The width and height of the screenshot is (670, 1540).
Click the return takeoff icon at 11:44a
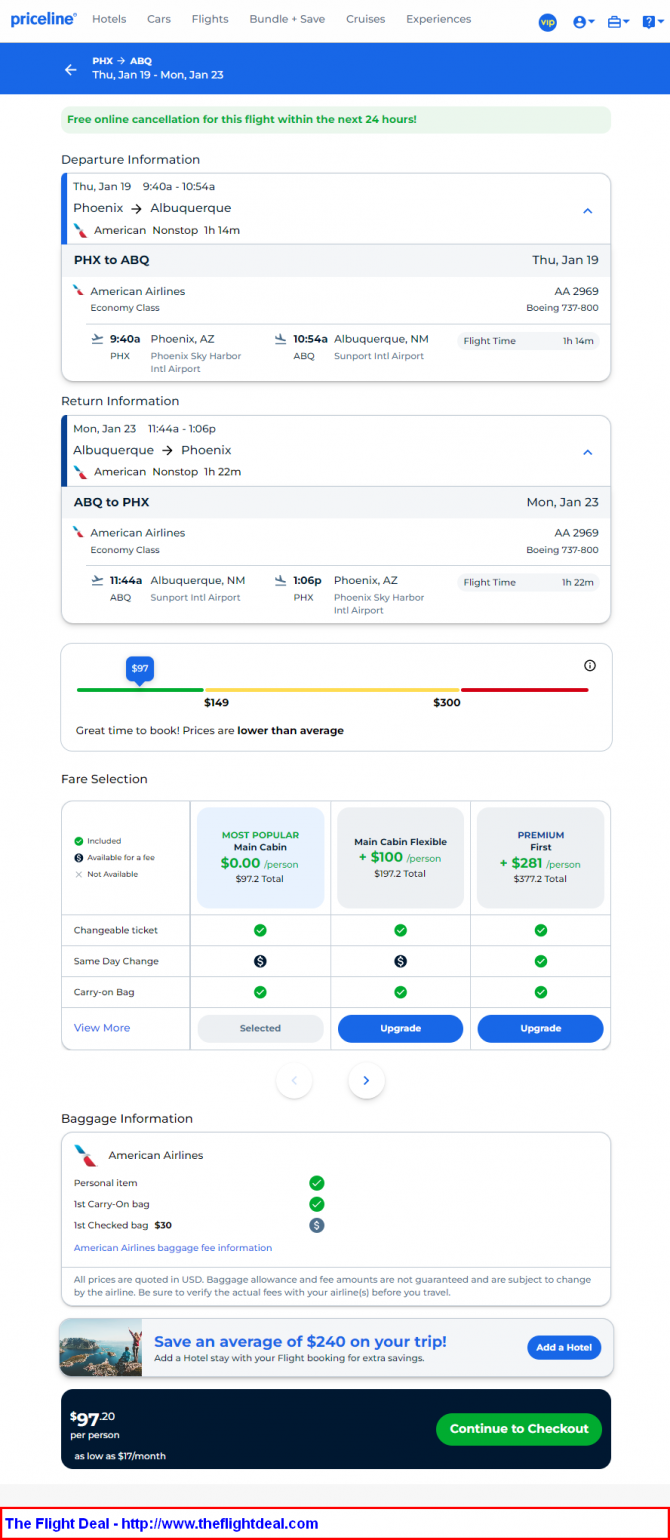click(x=97, y=580)
